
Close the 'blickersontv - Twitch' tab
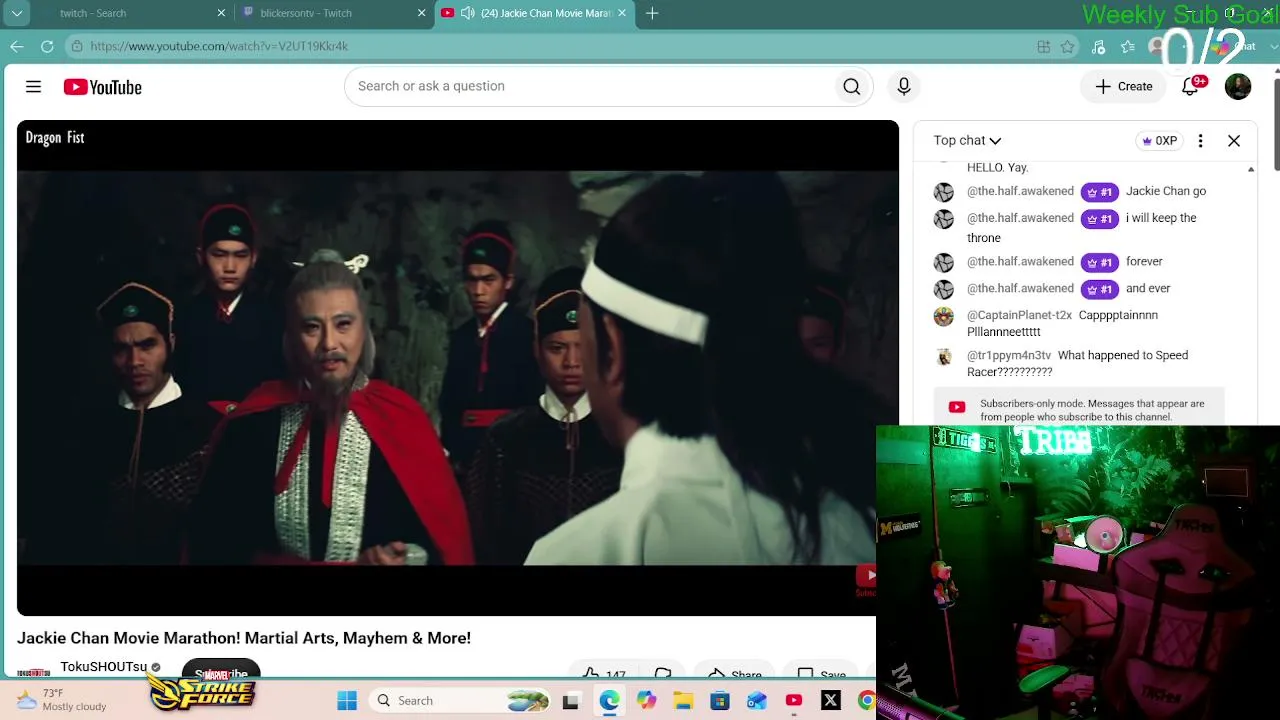pos(421,13)
